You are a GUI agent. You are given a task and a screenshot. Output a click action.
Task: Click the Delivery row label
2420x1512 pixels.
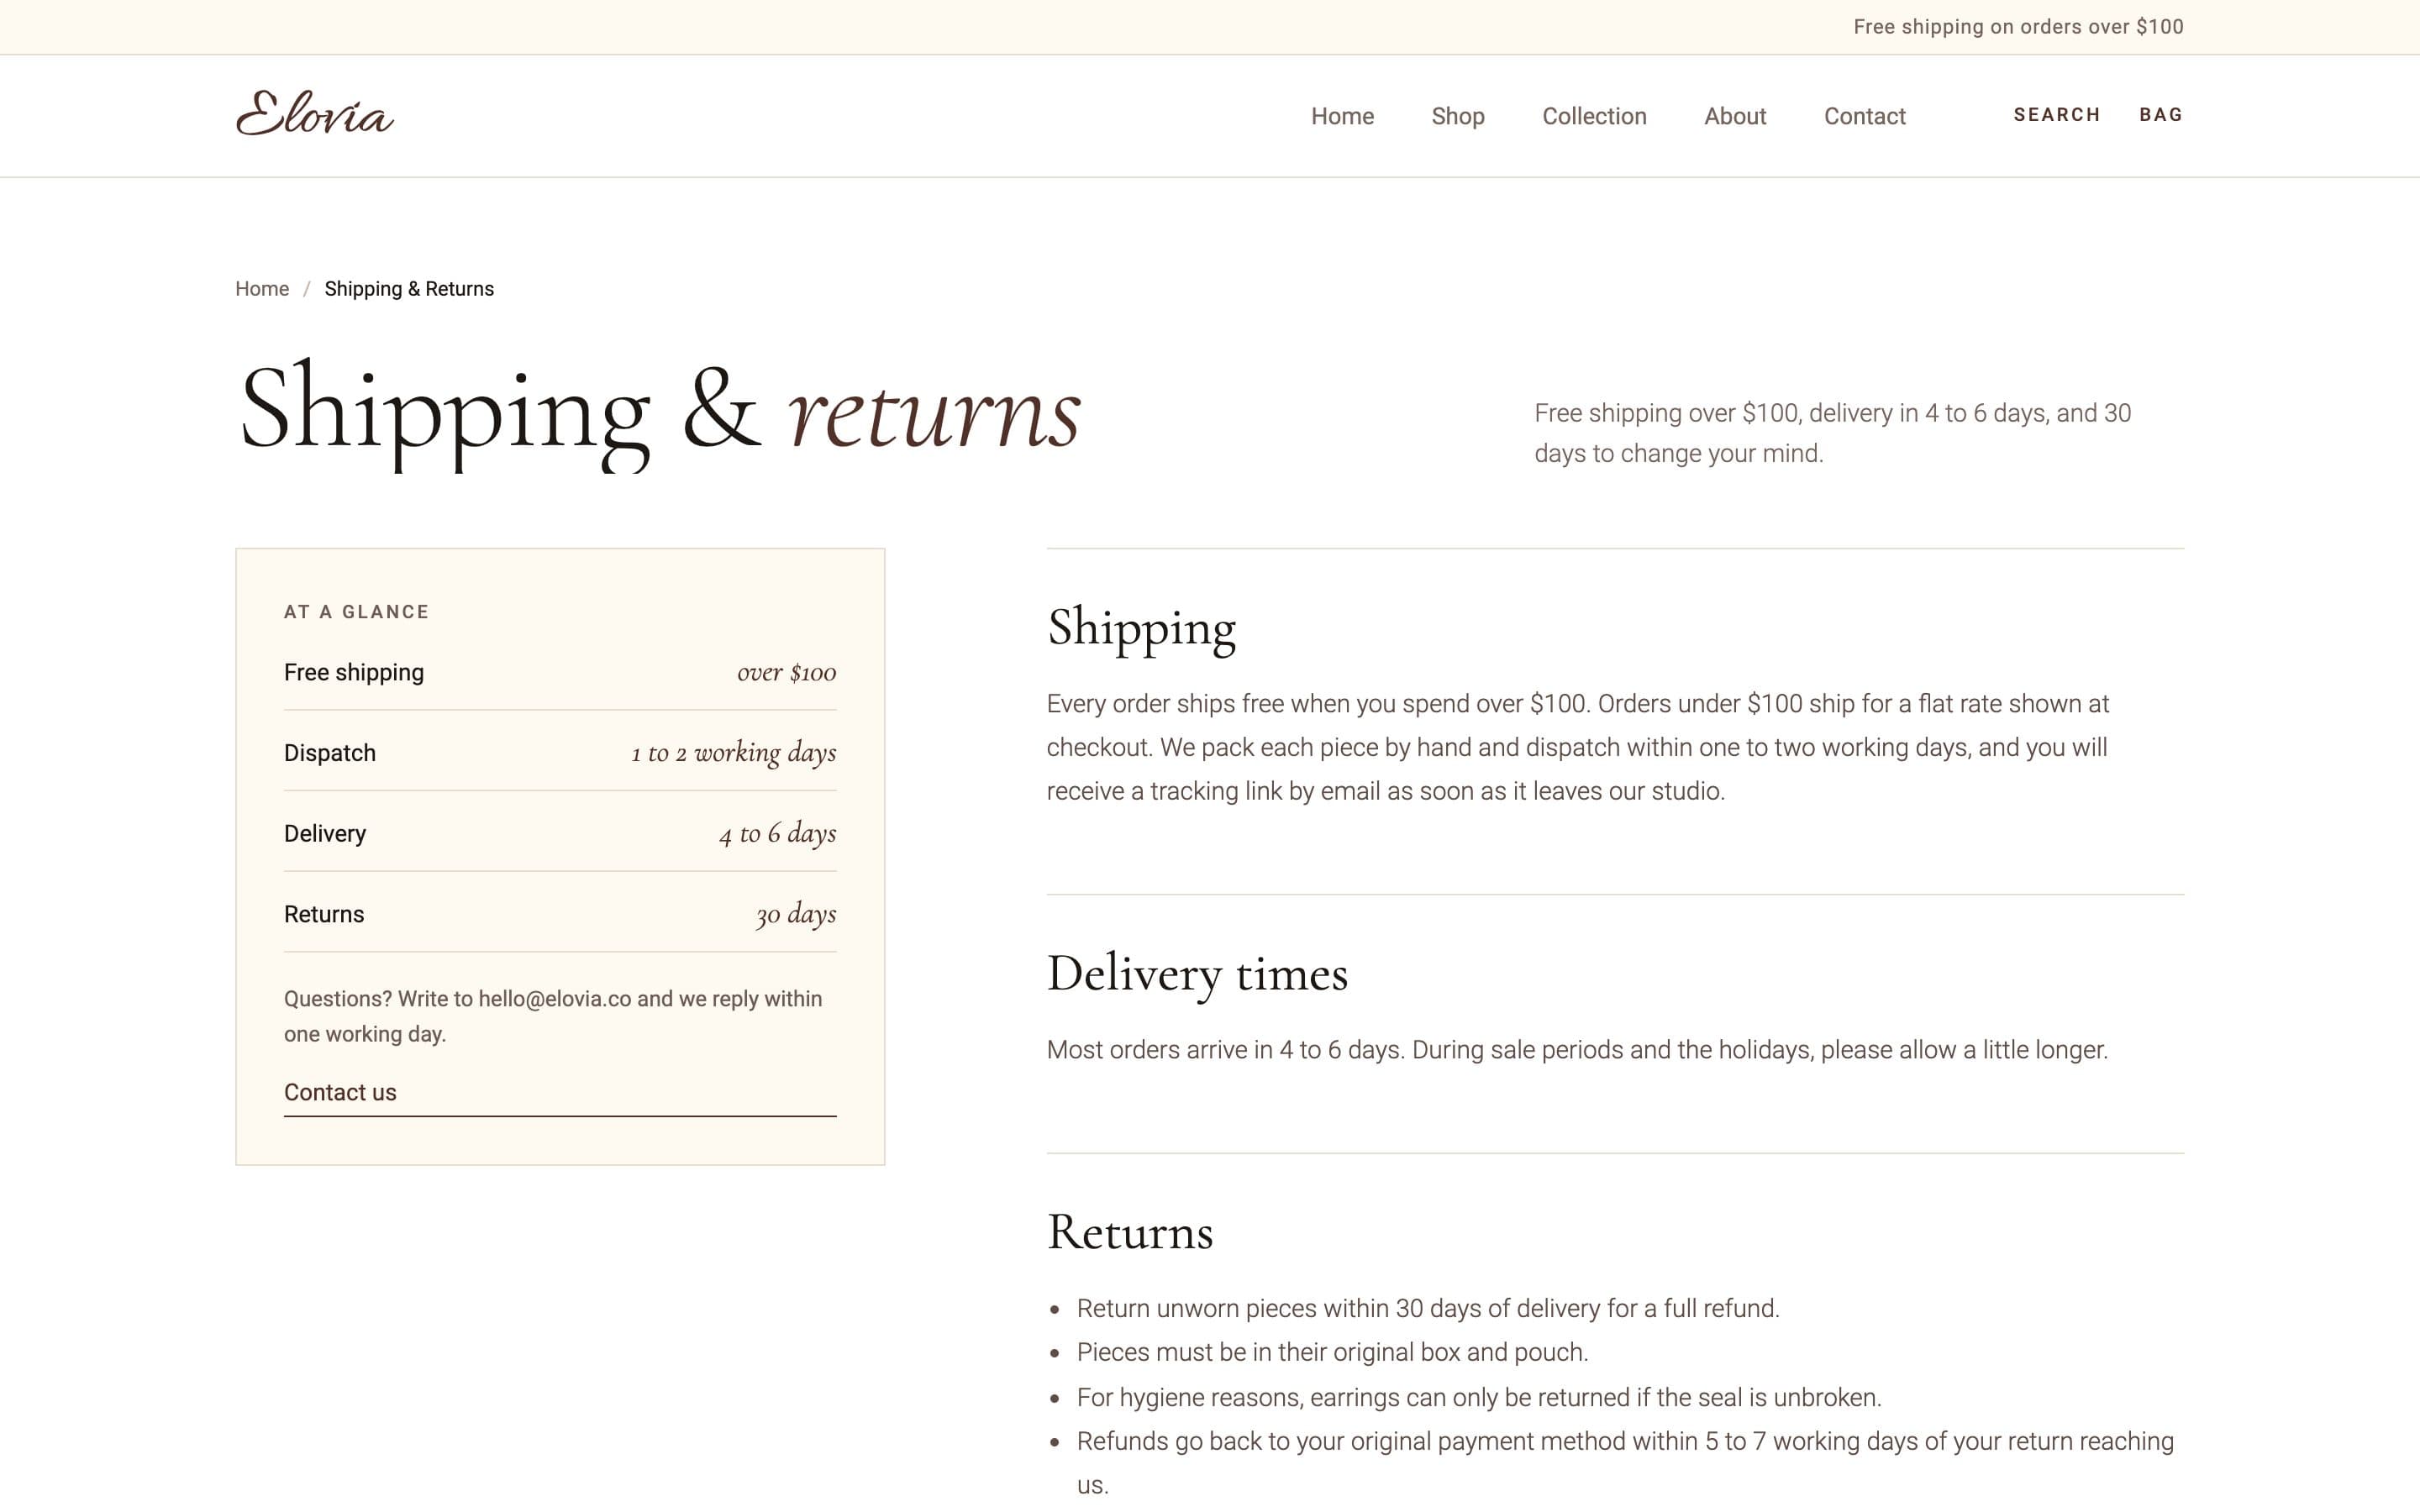[325, 833]
